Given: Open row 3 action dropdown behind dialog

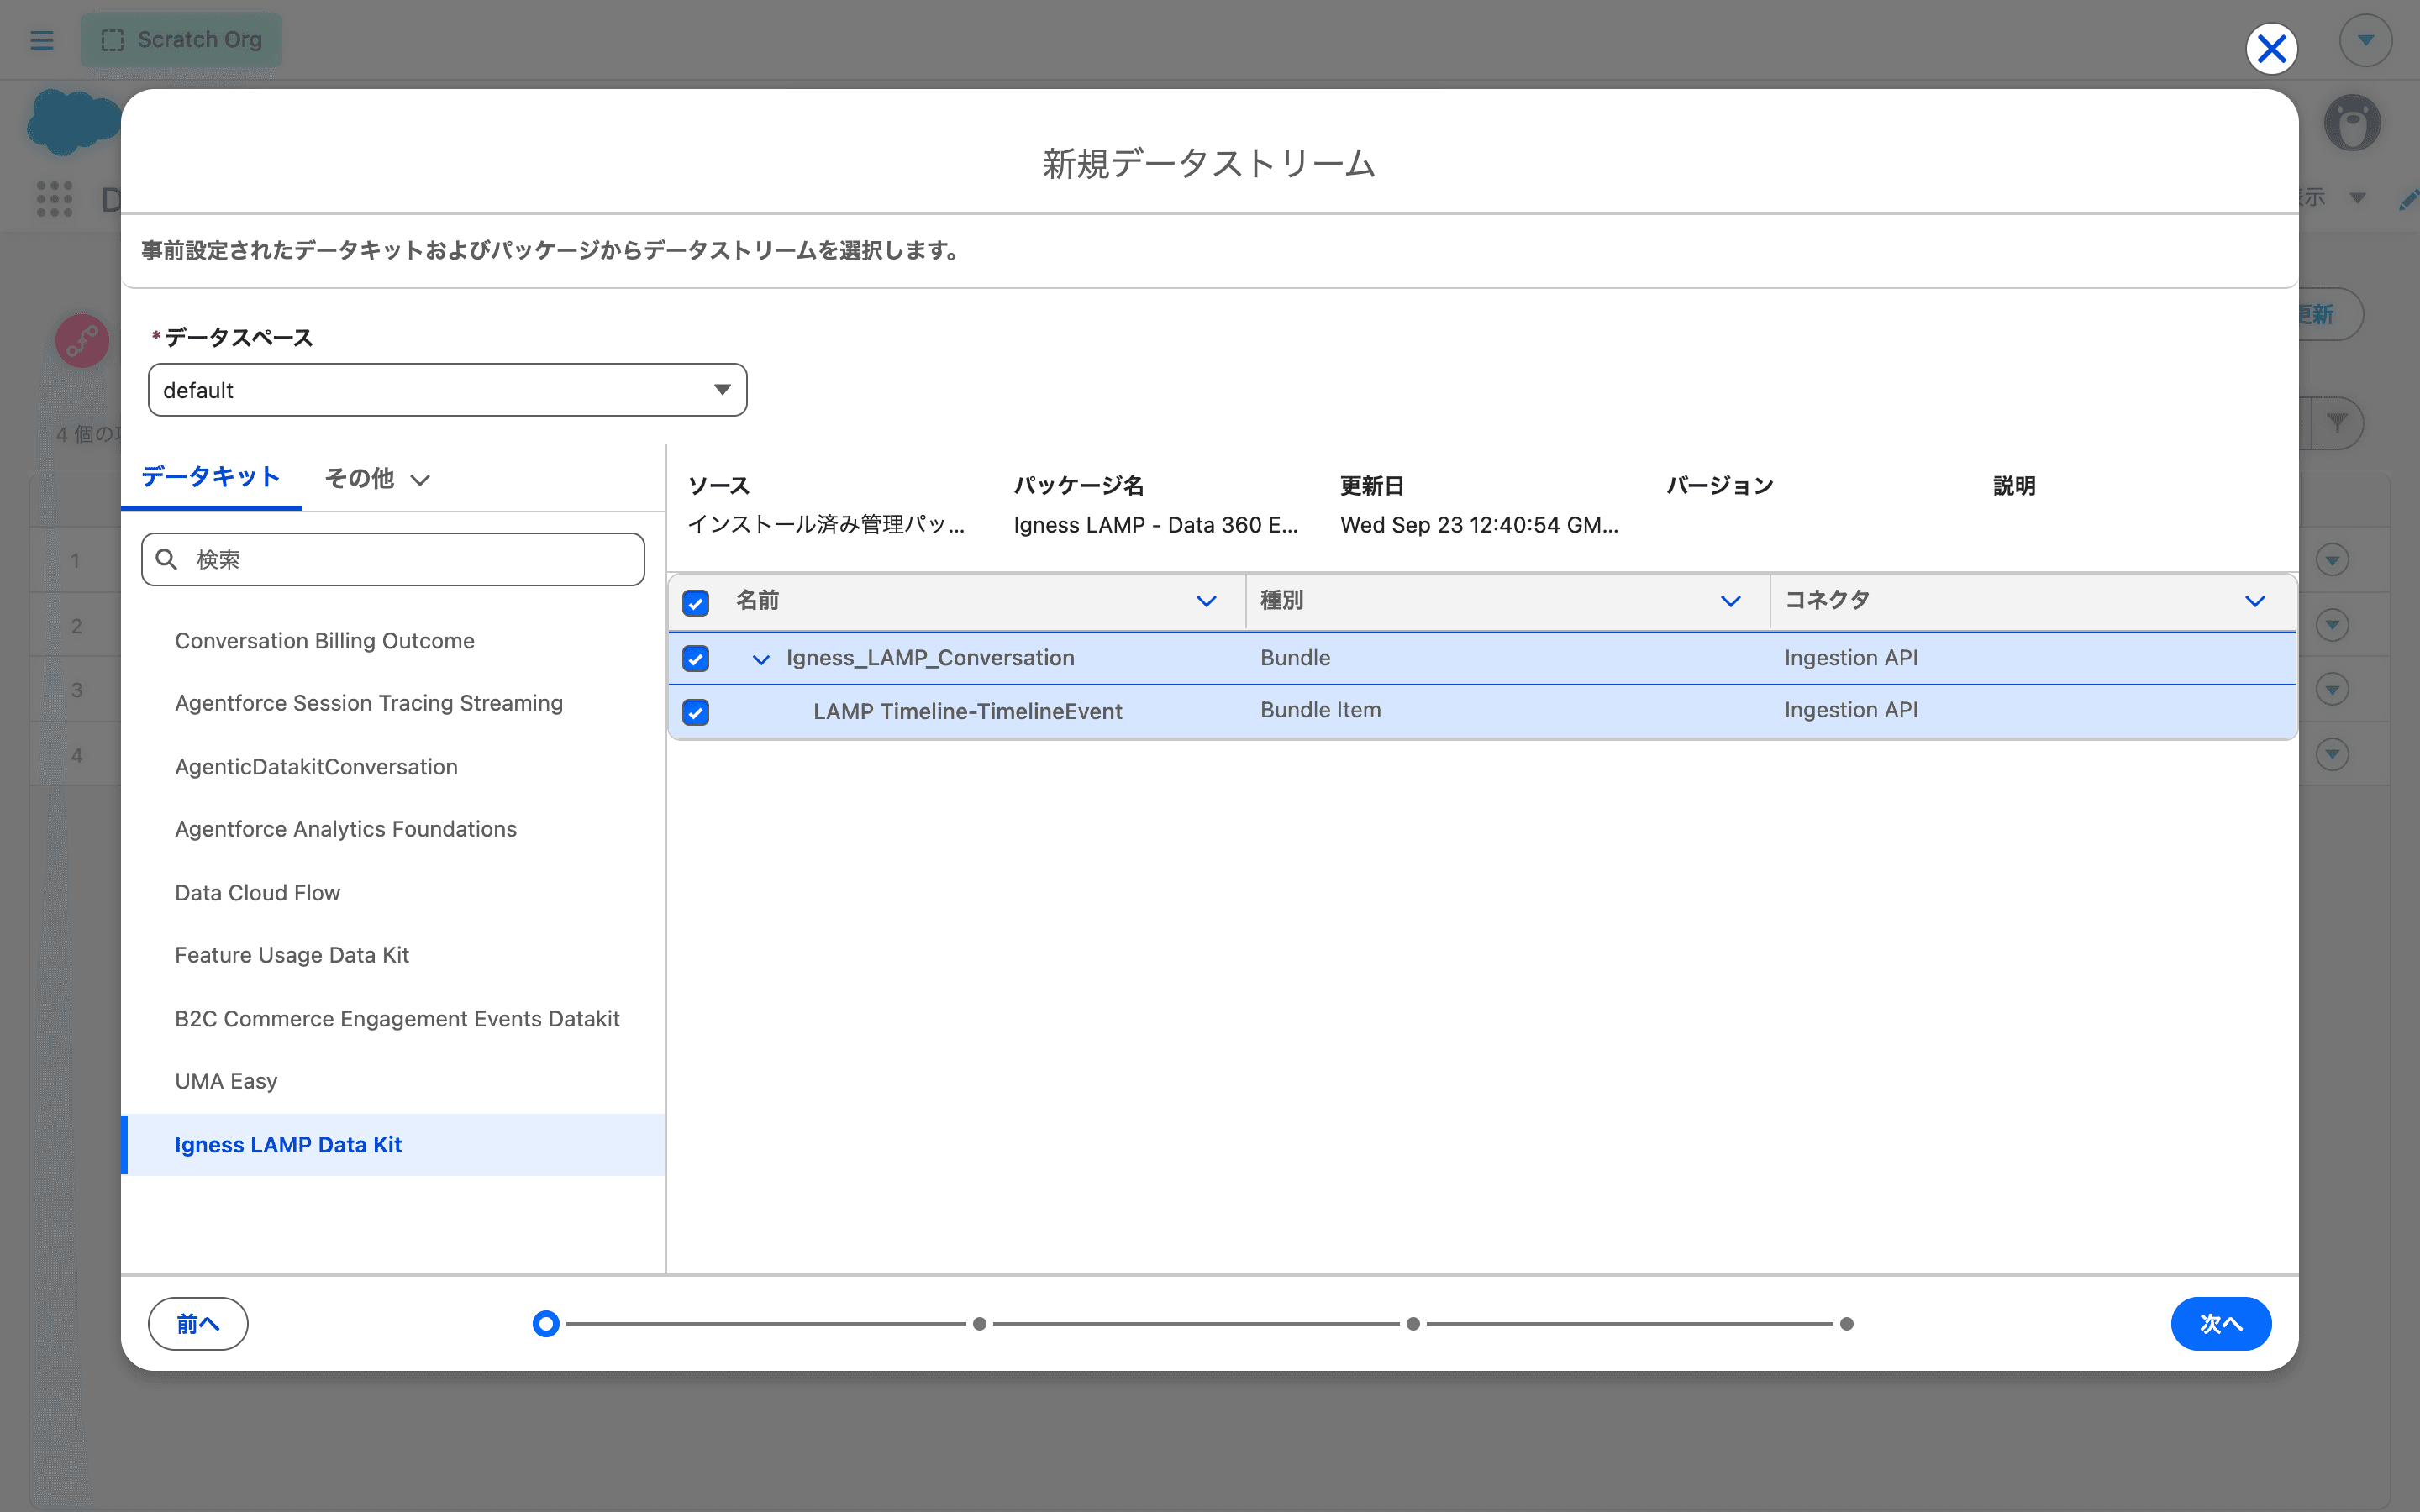Looking at the screenshot, I should (x=2332, y=689).
